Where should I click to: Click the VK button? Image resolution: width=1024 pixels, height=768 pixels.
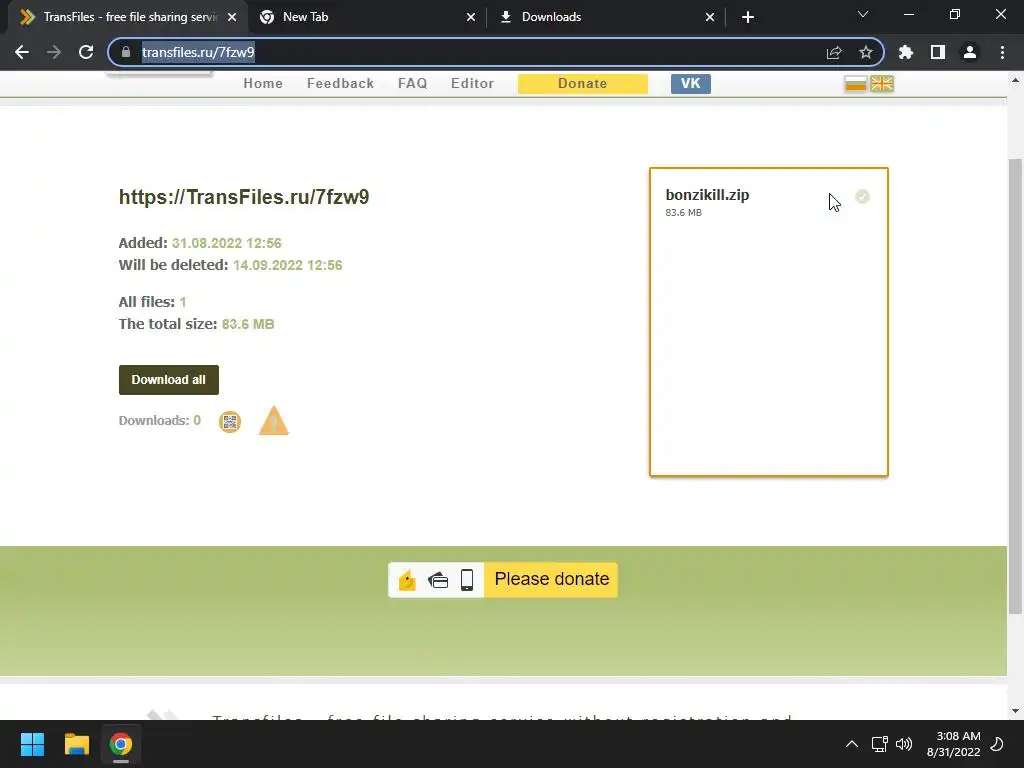(690, 84)
